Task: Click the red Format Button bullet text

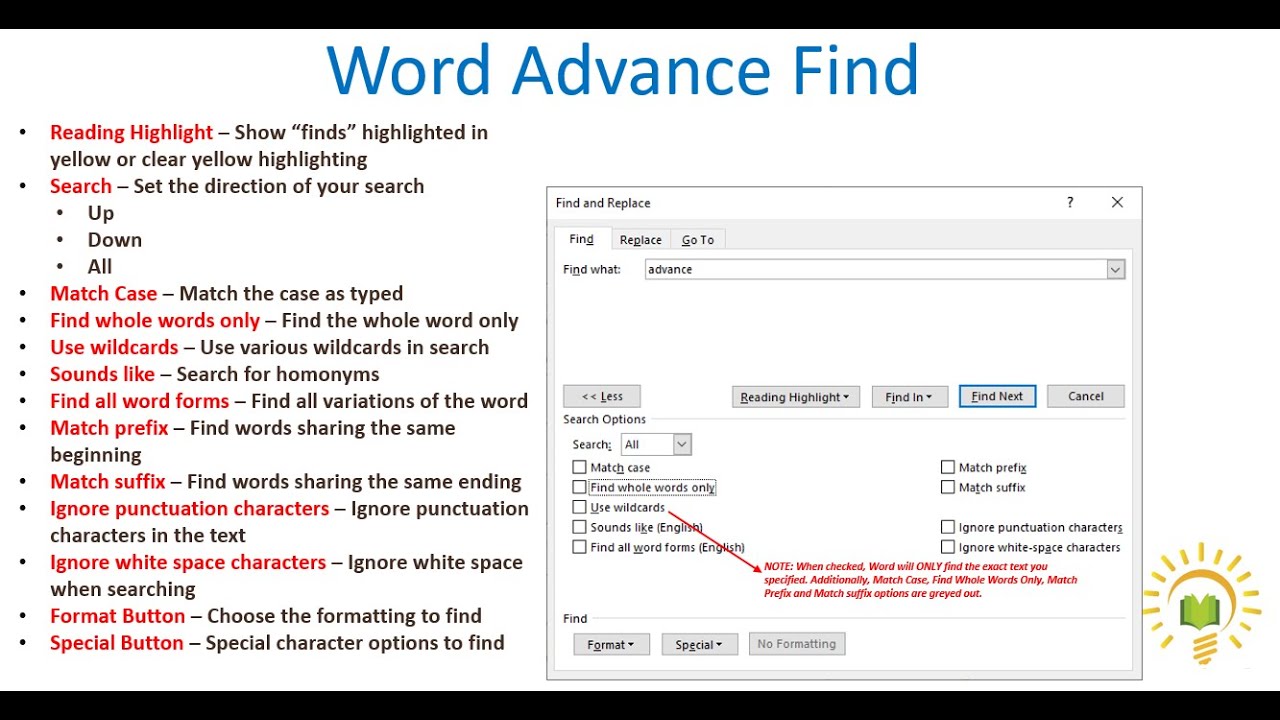Action: tap(118, 616)
